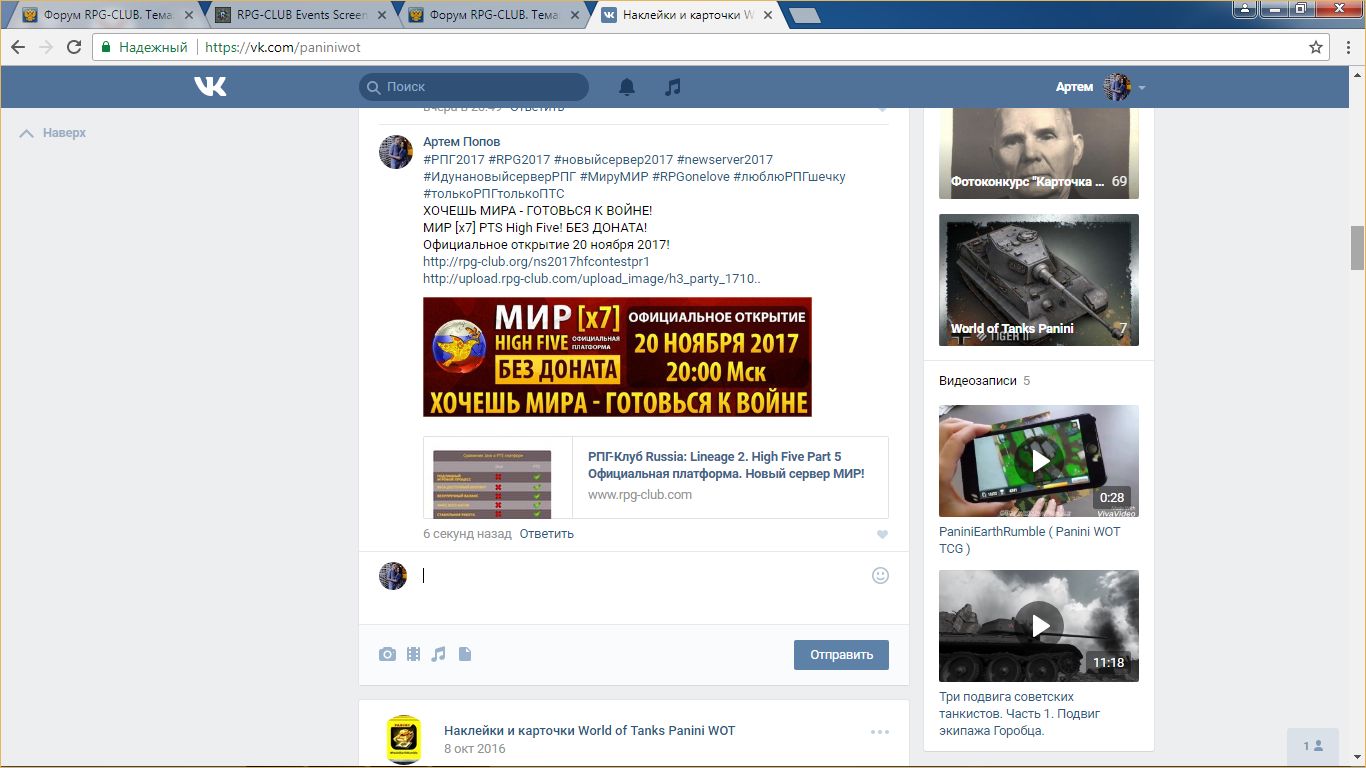The height and width of the screenshot is (768, 1366).
Task: Open the РПГ-Клуб Russia: Lineage 2 link title
Action: 726,465
